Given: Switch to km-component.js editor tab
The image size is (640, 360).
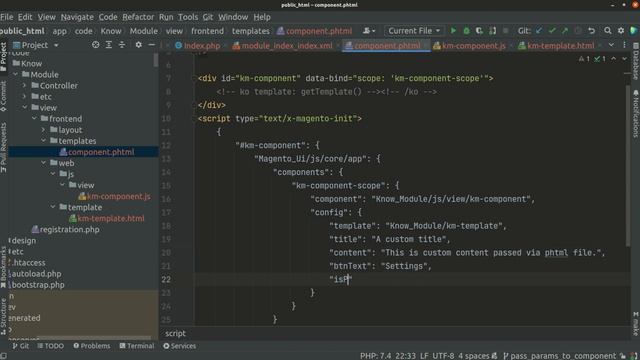Looking at the screenshot, I should click(x=469, y=46).
